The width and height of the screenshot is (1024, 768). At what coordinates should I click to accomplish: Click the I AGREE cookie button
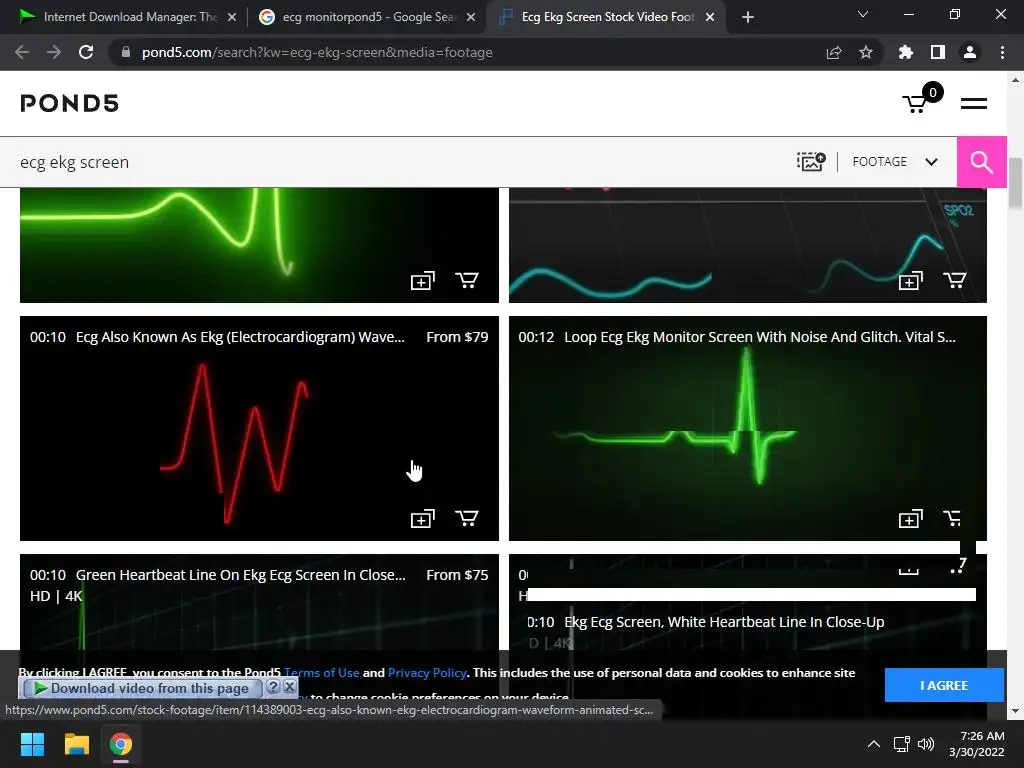(944, 685)
